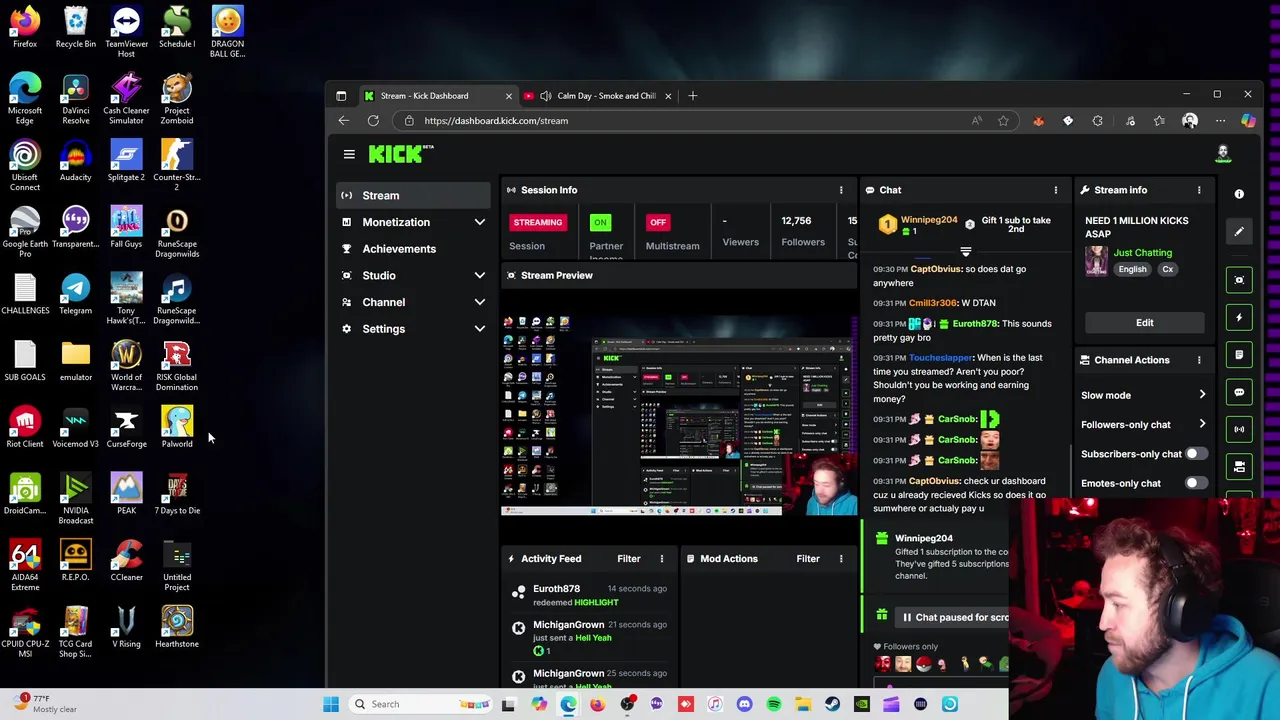Click weather widget on taskbar
This screenshot has height=720, width=1280.
[45, 704]
